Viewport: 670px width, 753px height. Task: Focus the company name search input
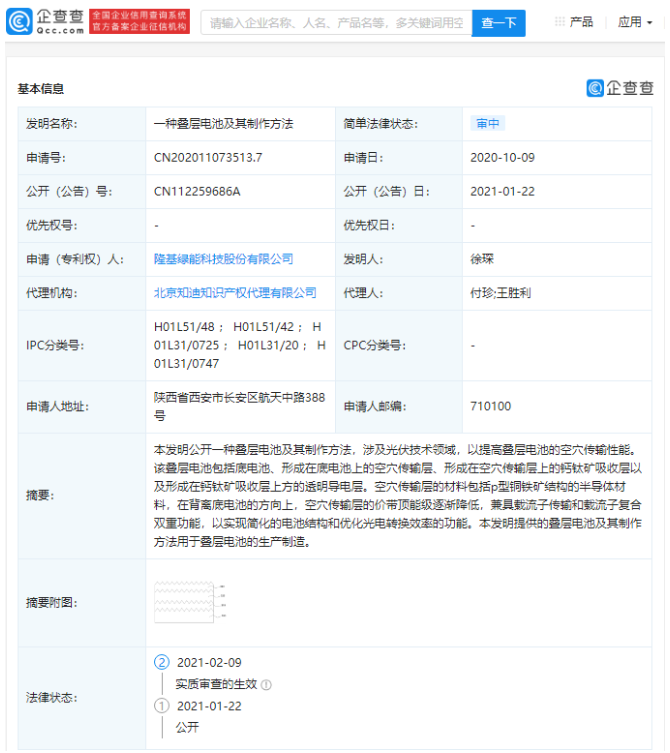(x=336, y=23)
